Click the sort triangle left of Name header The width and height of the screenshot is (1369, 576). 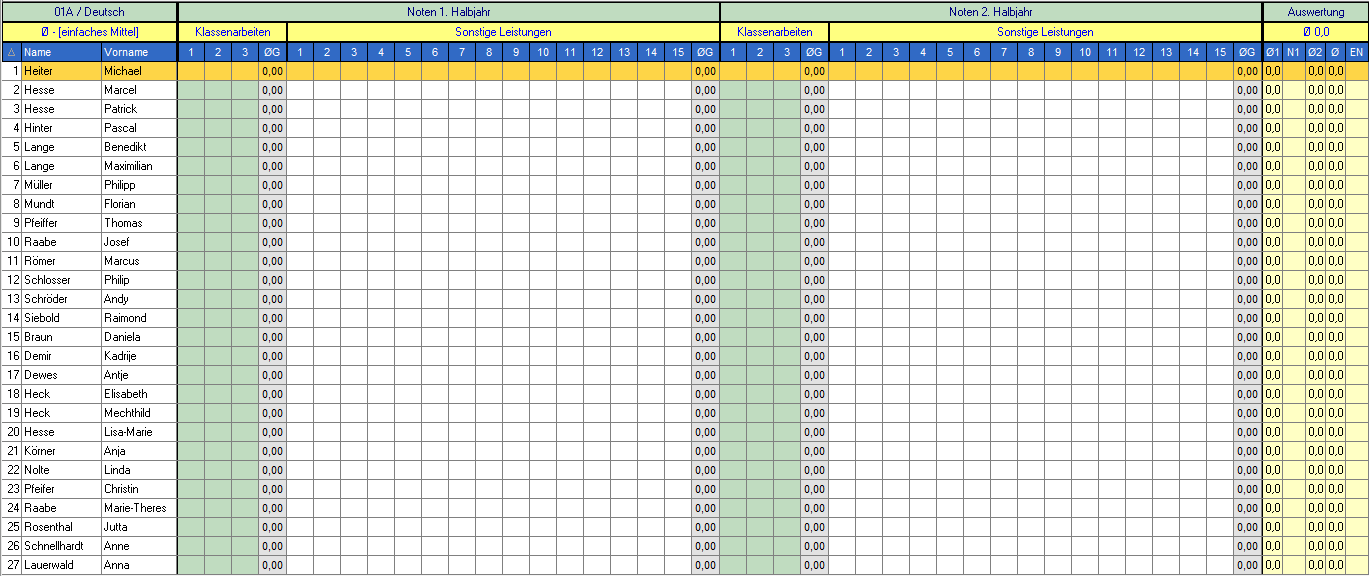pos(11,52)
